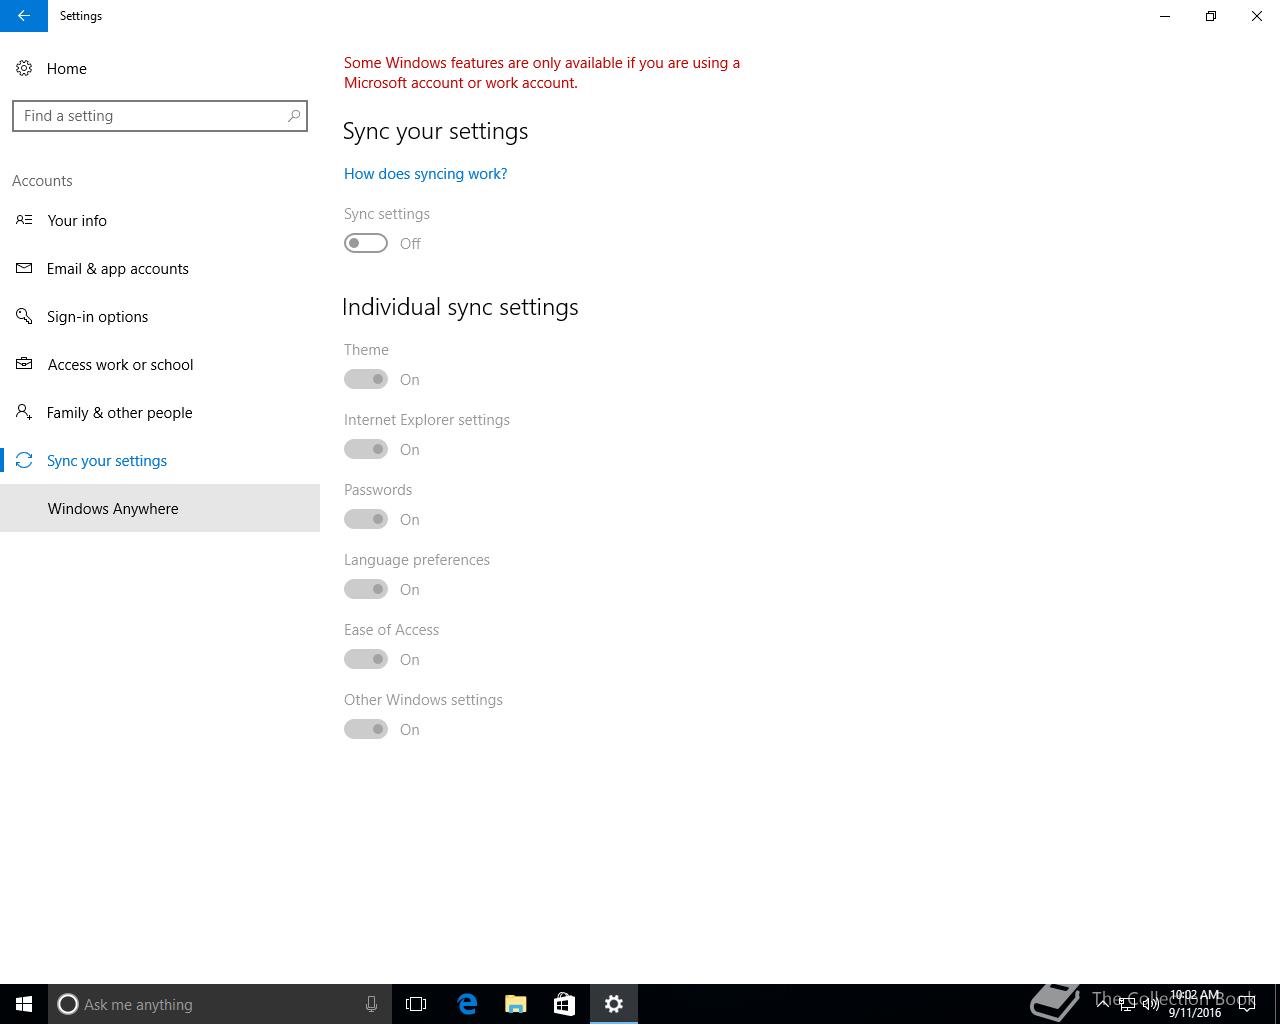The height and width of the screenshot is (1024, 1280).
Task: Select Family & other people
Action: pyautogui.click(x=160, y=412)
